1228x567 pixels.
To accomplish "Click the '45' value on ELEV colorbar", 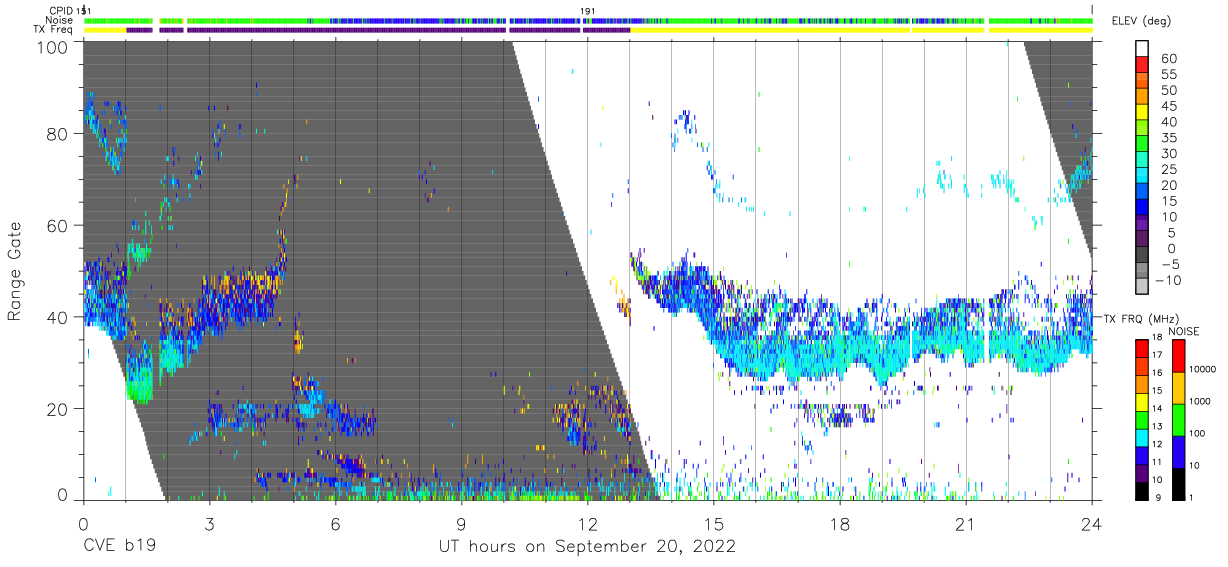I will click(x=1168, y=106).
